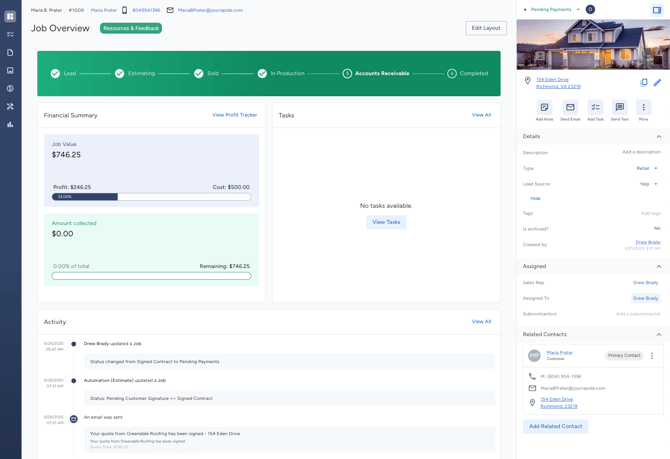Open the Pending Payments status dropdown
This screenshot has width=670, height=459.
point(578,10)
